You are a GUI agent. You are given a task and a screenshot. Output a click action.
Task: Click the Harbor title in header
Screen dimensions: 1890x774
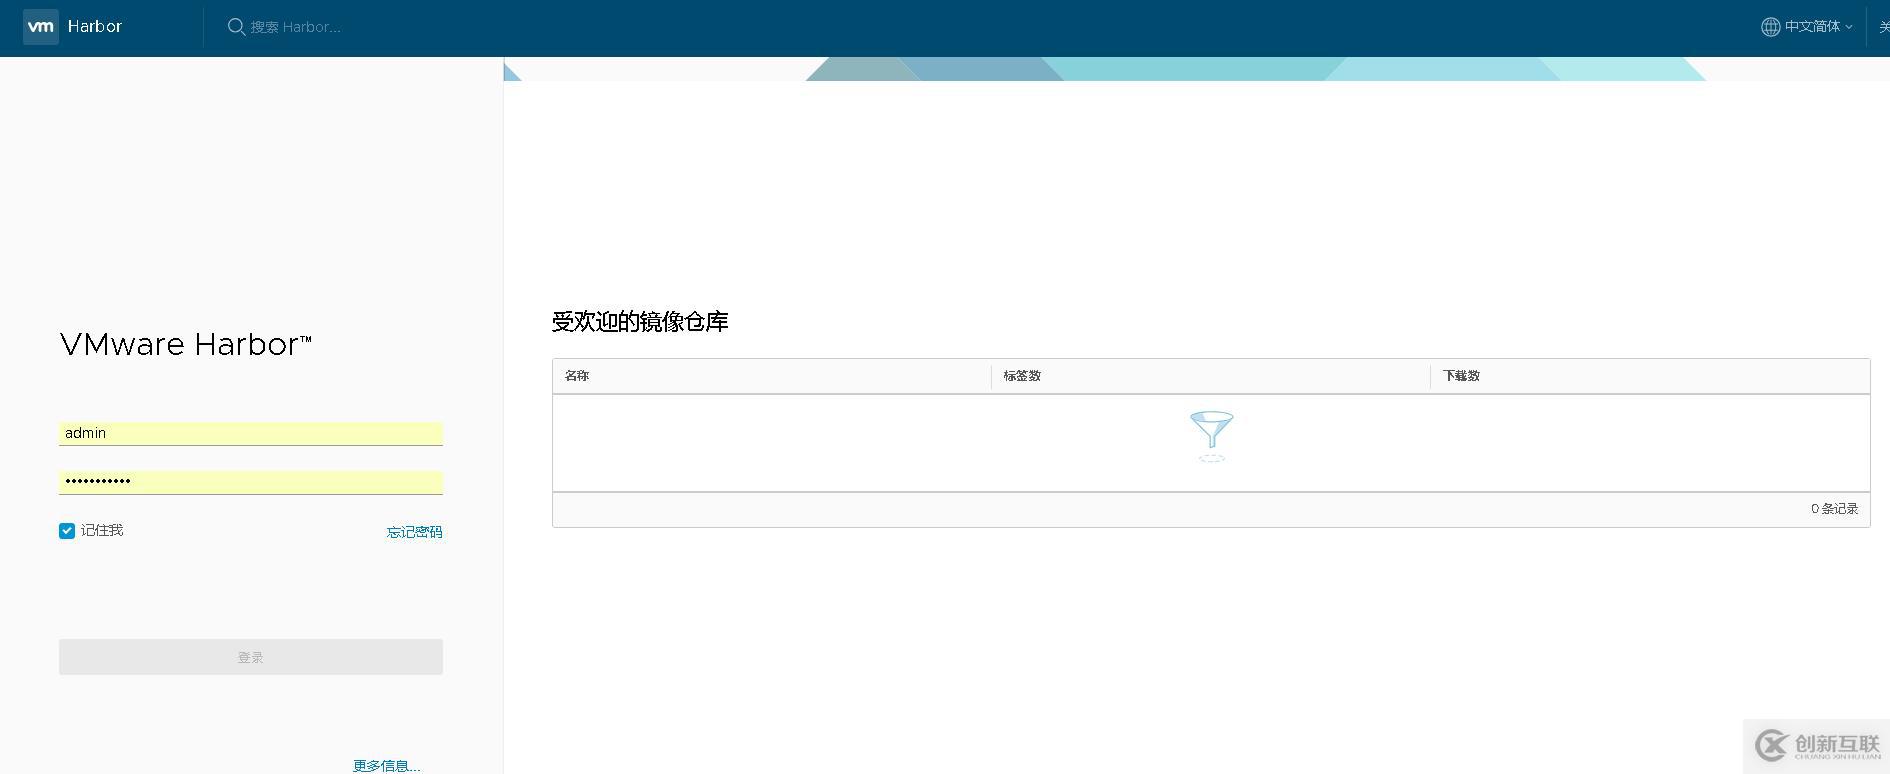pos(95,27)
